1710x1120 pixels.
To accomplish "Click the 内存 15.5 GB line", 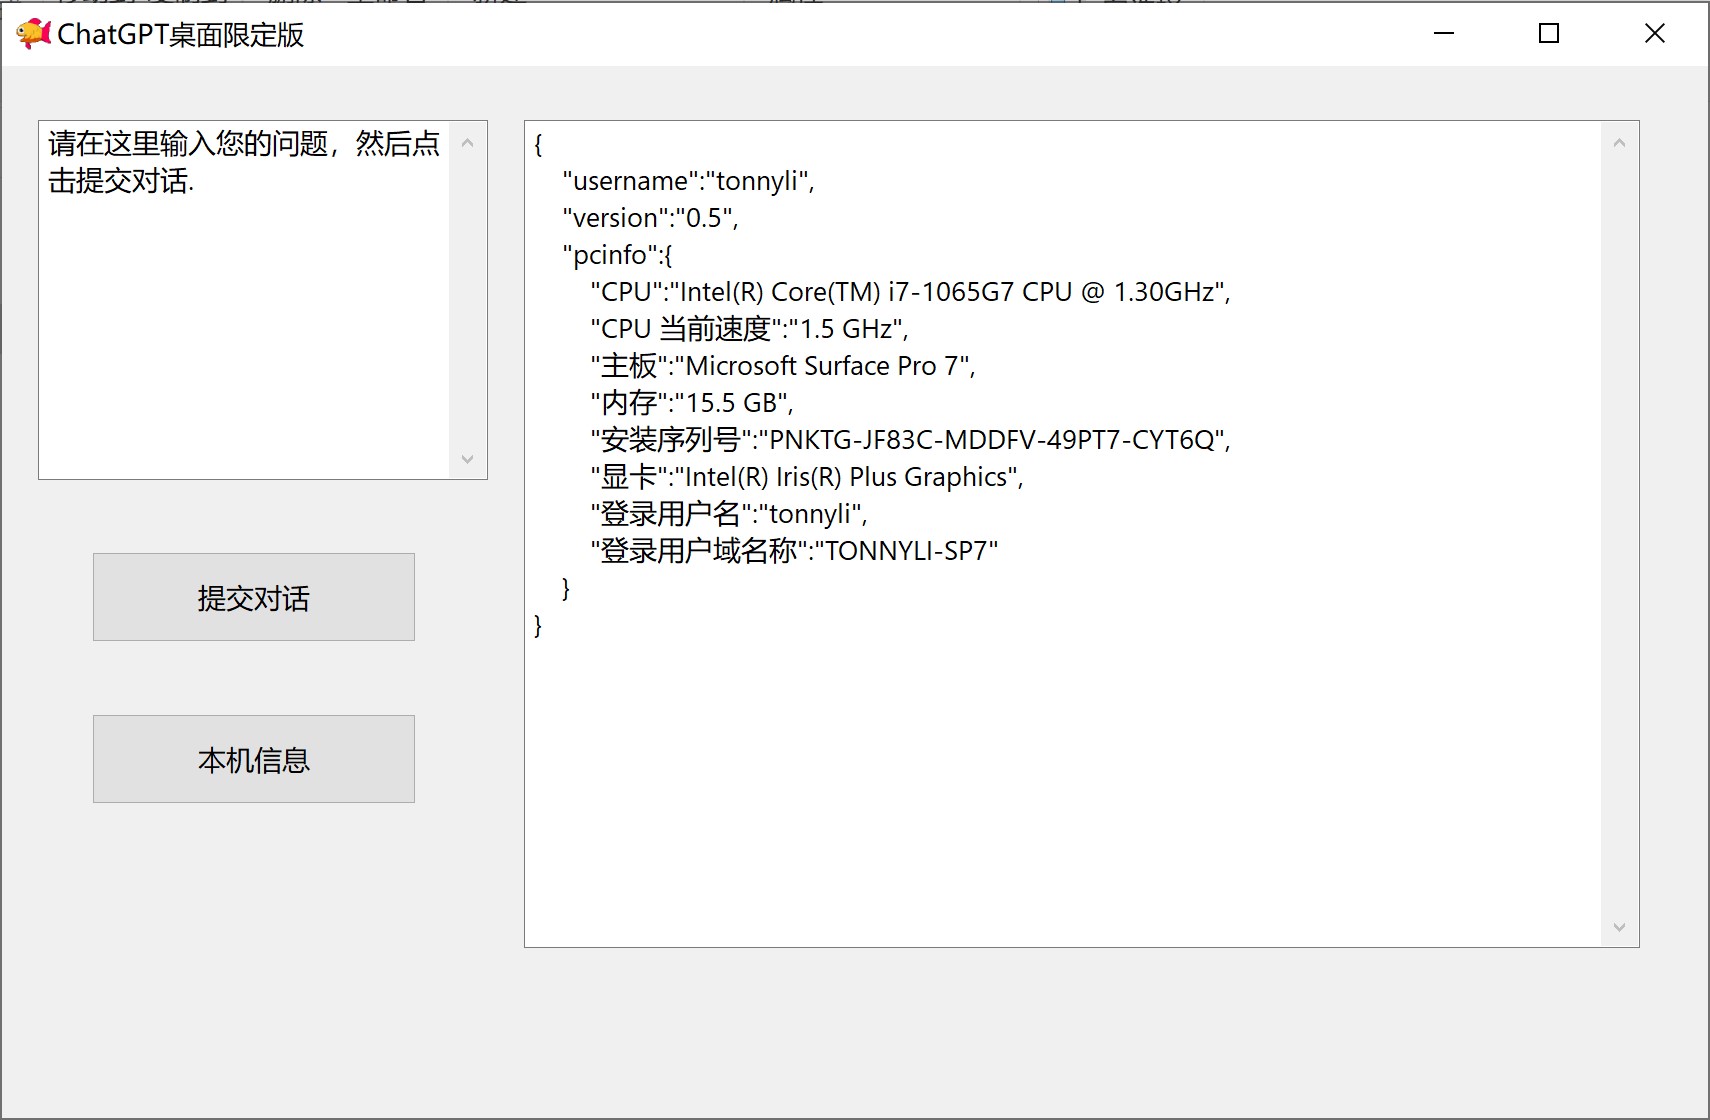I will tap(691, 403).
